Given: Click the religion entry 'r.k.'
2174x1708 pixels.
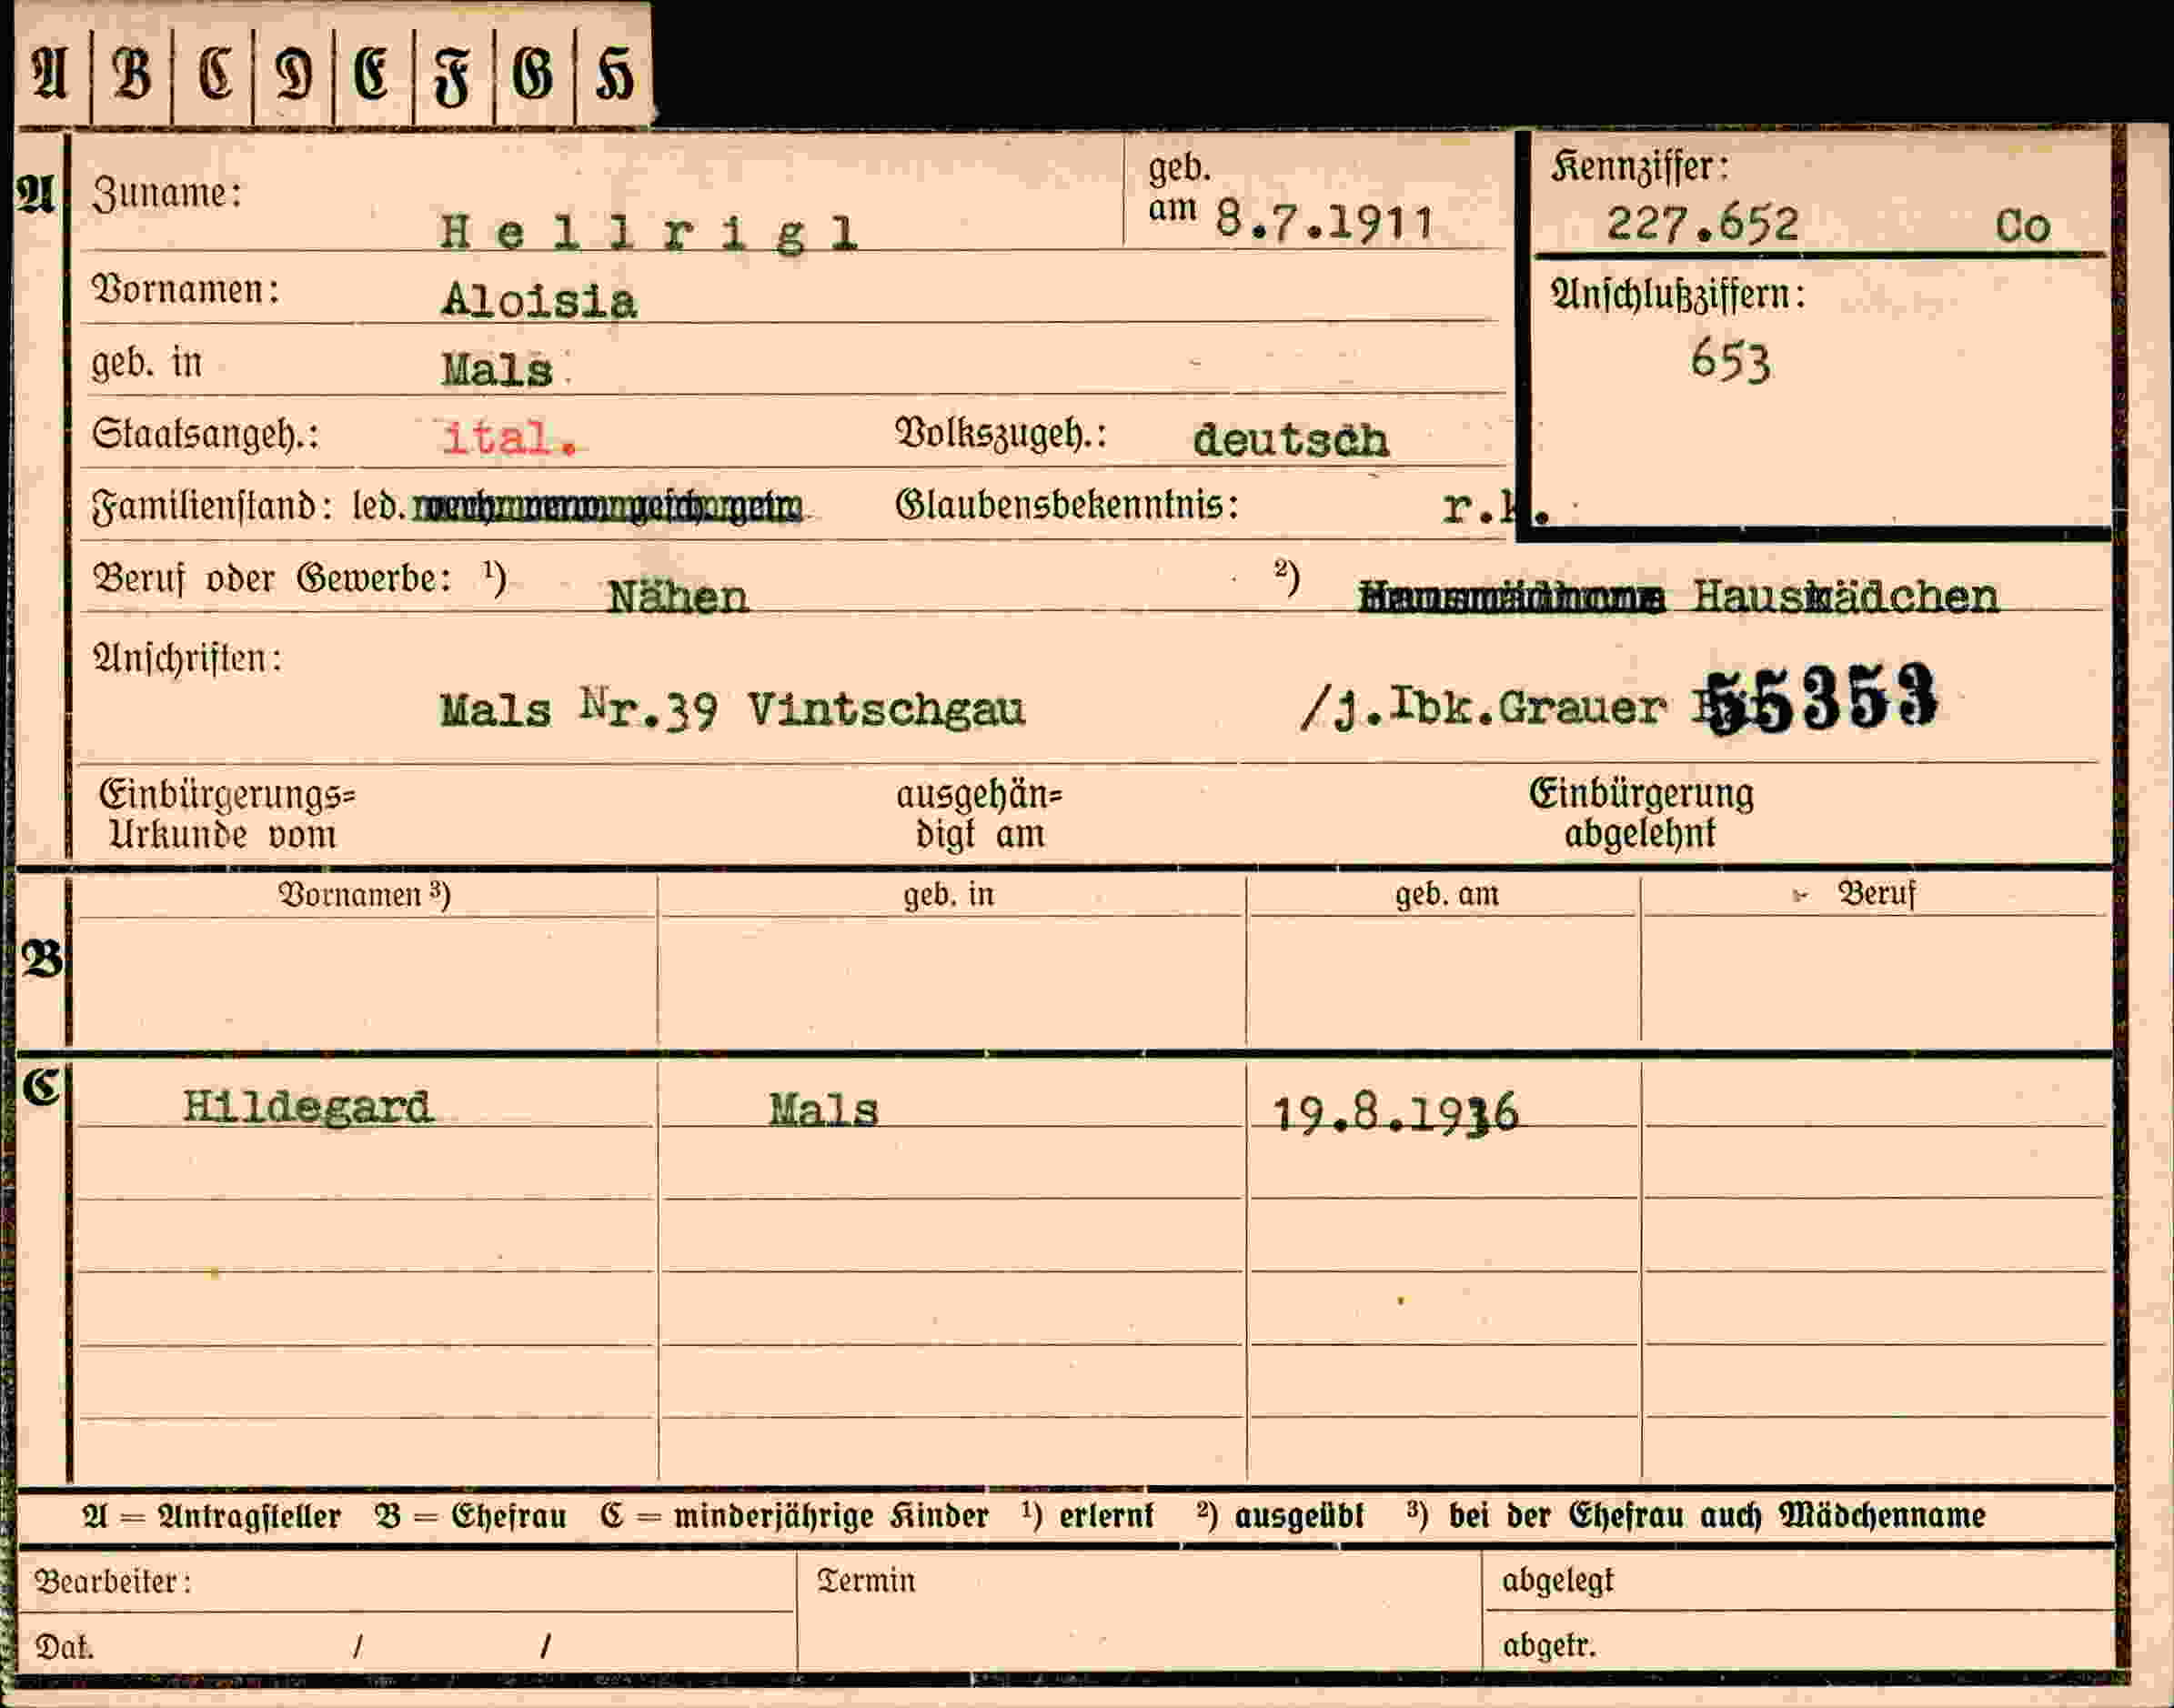Looking at the screenshot, I should pyautogui.click(x=1495, y=510).
